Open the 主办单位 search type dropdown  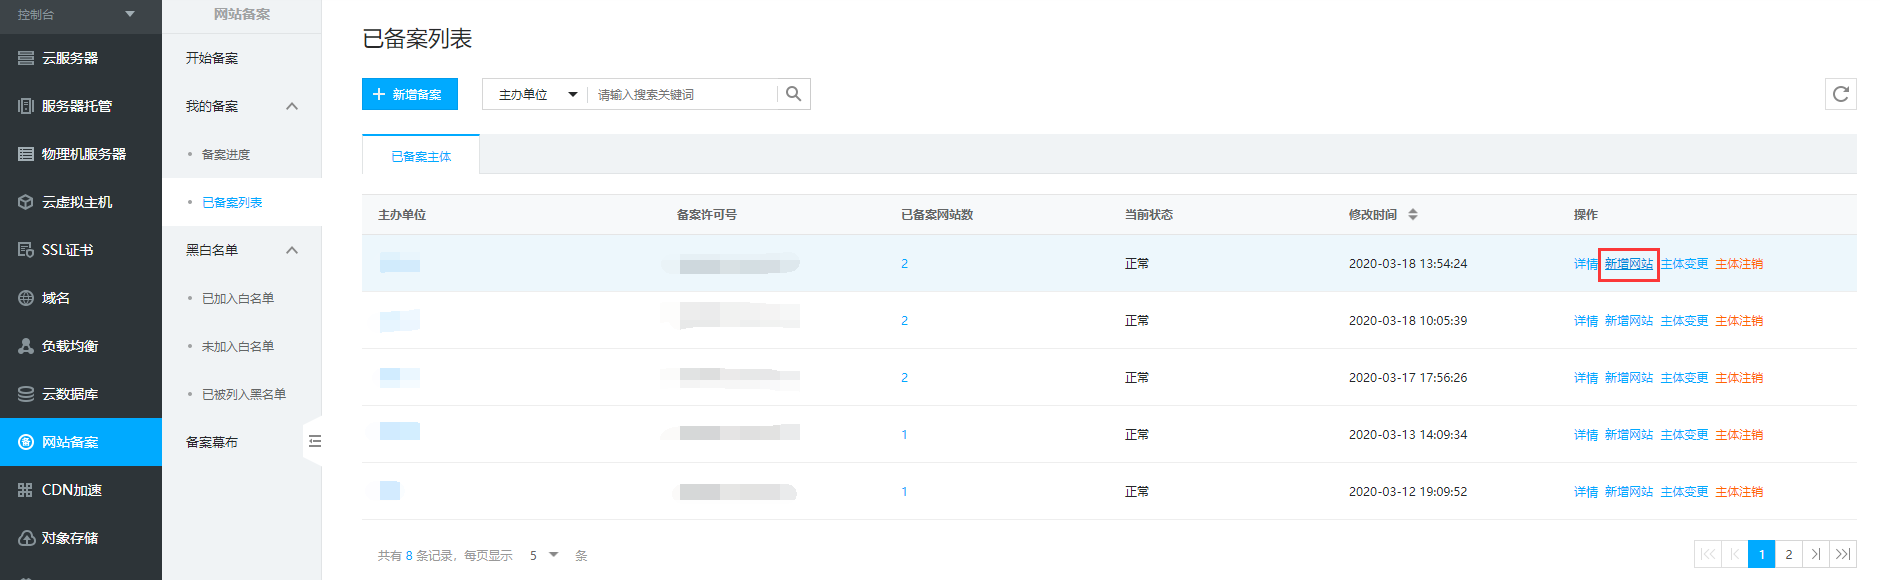point(537,94)
